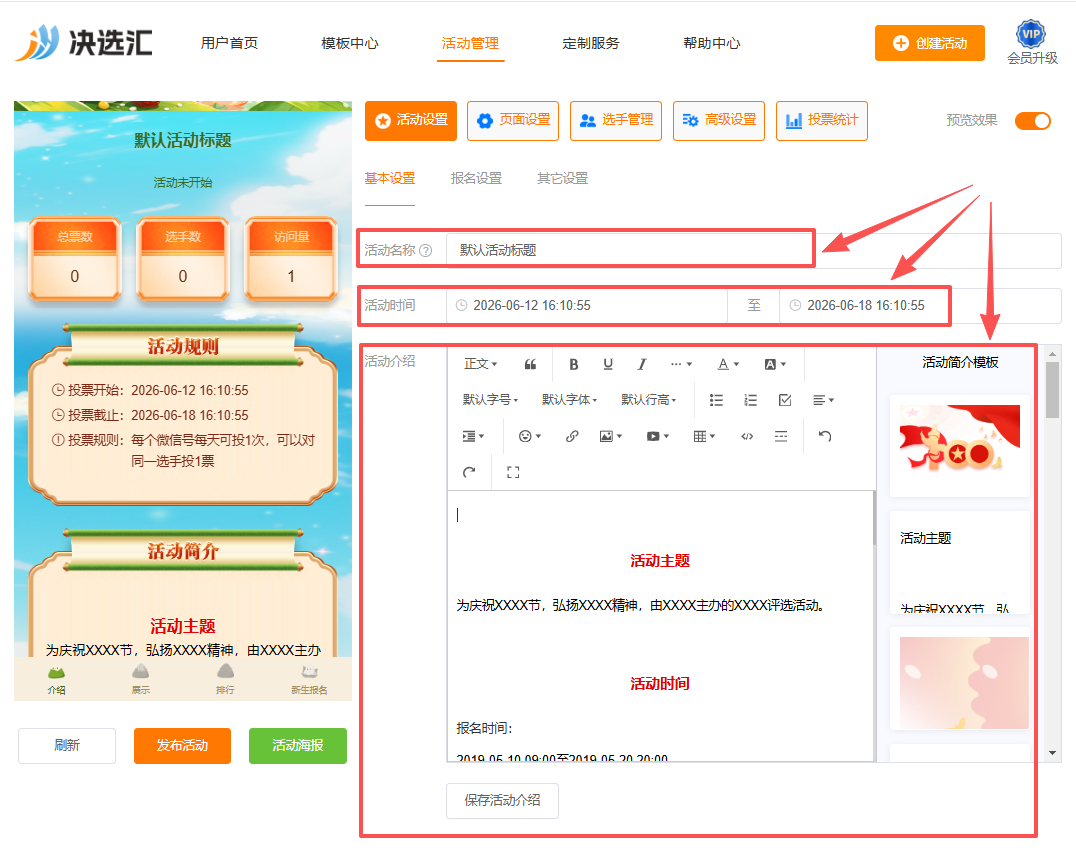Open background color picker dropdown
This screenshot has width=1076, height=851.
pyautogui.click(x=775, y=364)
